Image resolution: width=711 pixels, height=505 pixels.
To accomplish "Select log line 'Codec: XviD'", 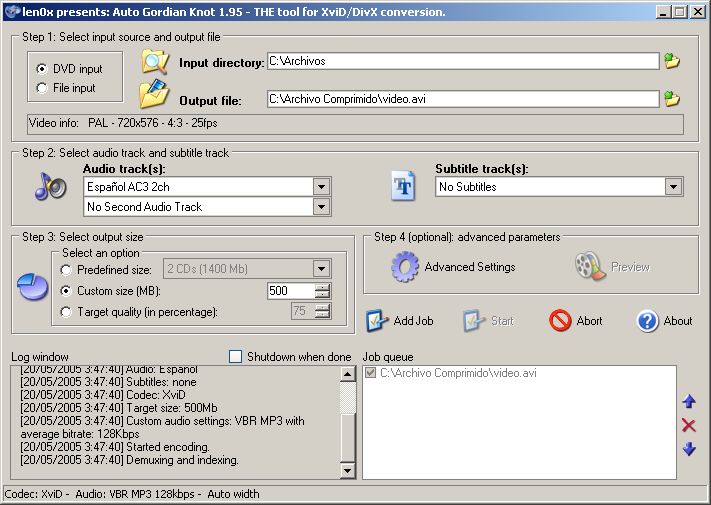I will (103, 395).
